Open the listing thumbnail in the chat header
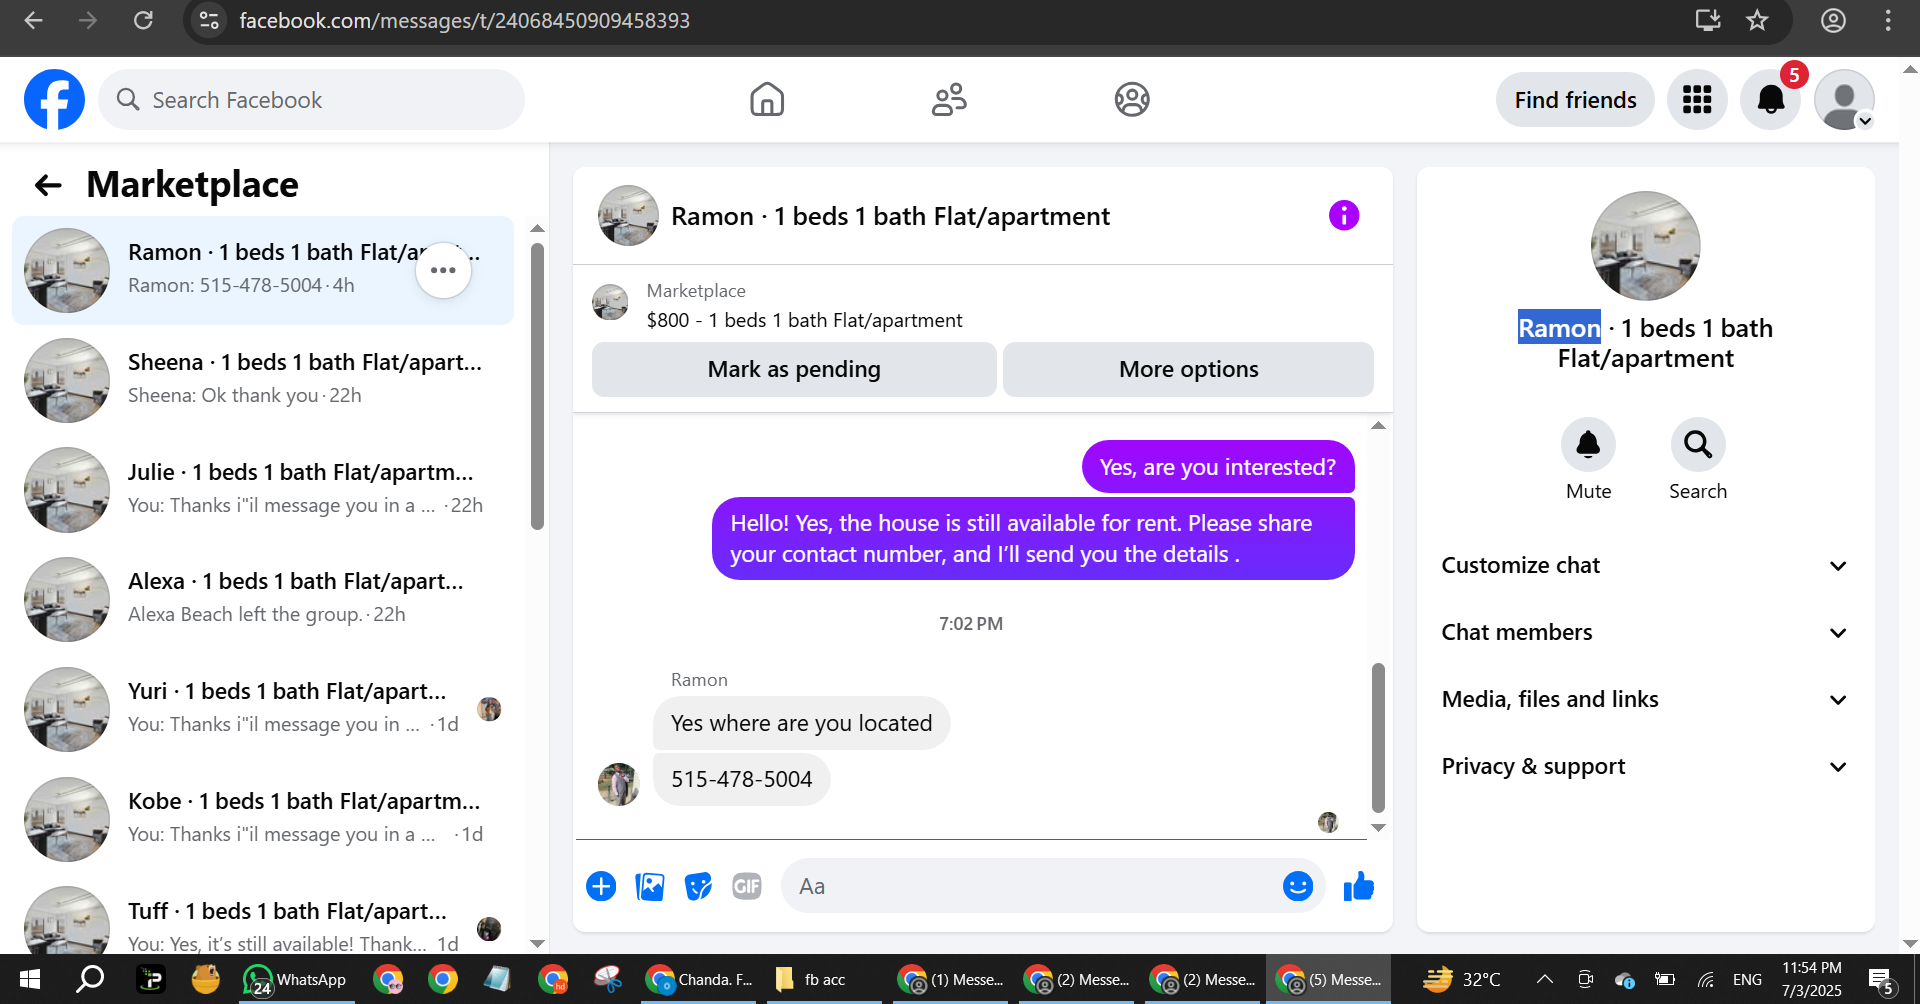This screenshot has height=1004, width=1920. [x=628, y=215]
